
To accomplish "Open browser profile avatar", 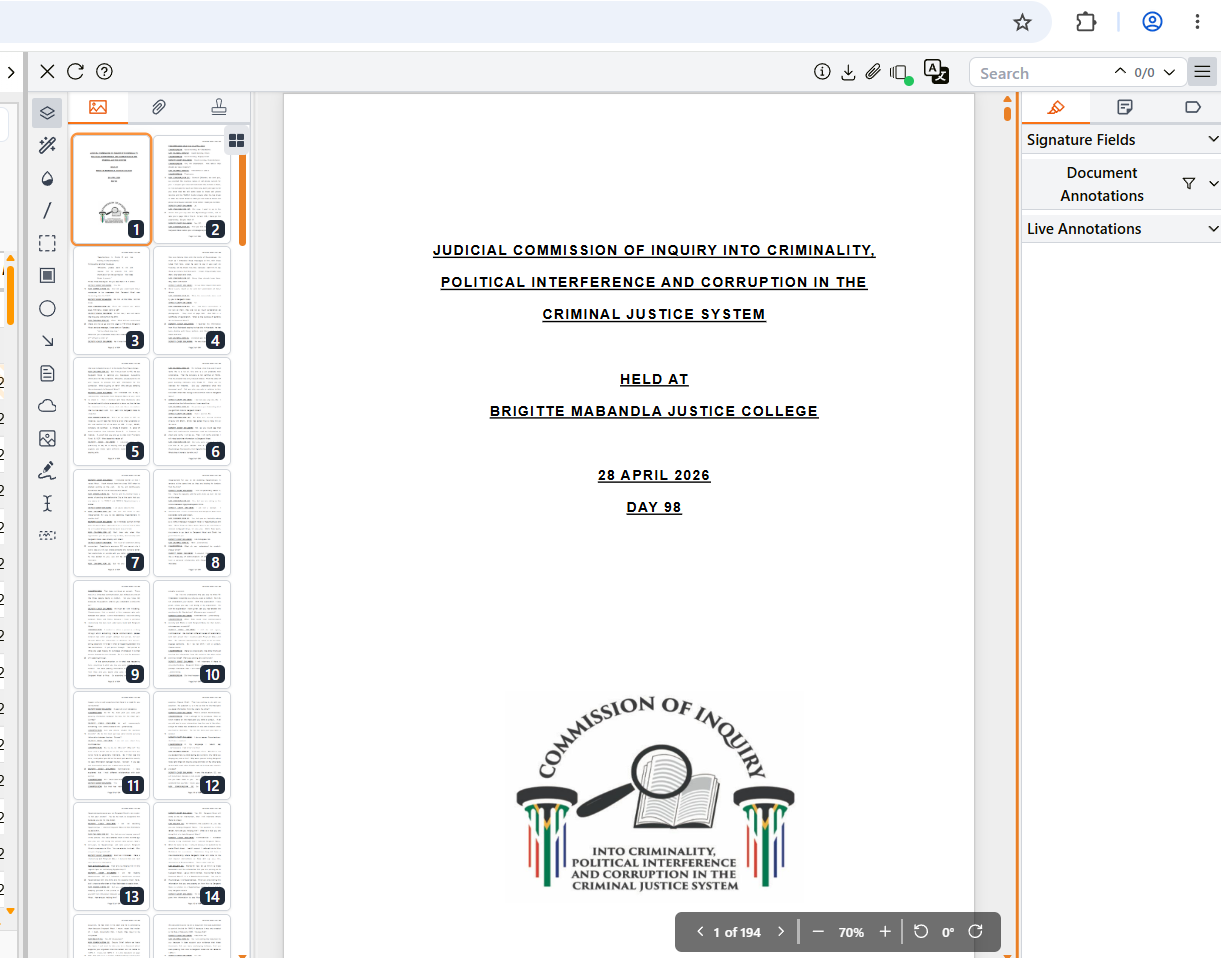I will tap(1152, 22).
